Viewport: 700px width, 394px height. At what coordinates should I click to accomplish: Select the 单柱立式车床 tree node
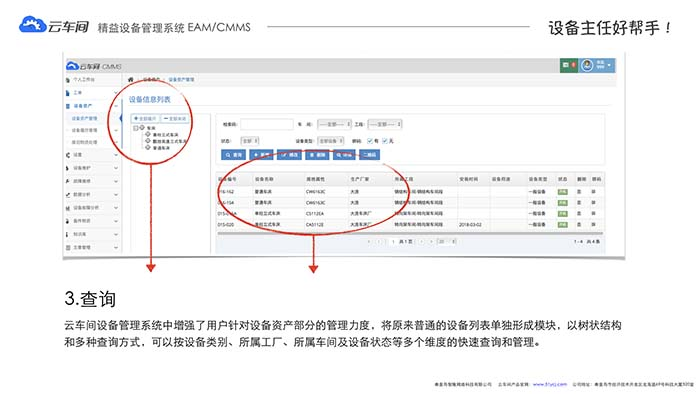pyautogui.click(x=165, y=135)
